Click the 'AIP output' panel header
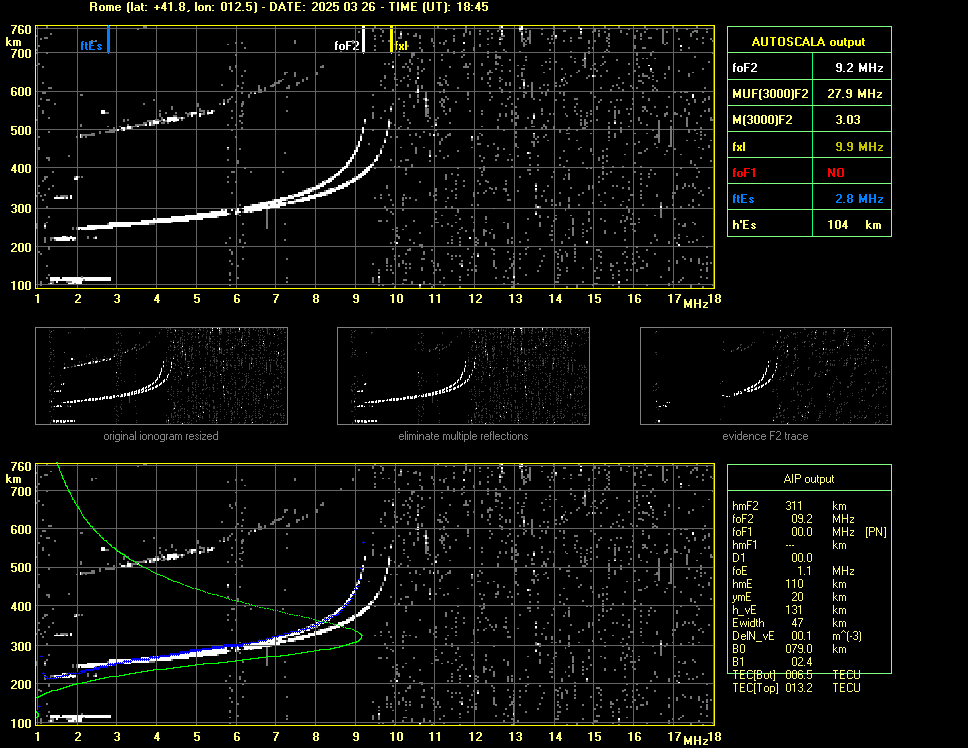The height and width of the screenshot is (748, 968). [809, 478]
